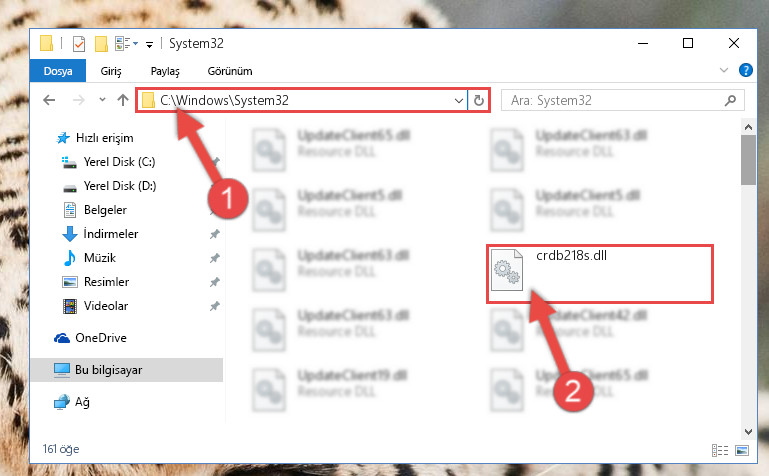Refresh the System32 folder view
Screen dimensions: 769x476
click(x=479, y=100)
